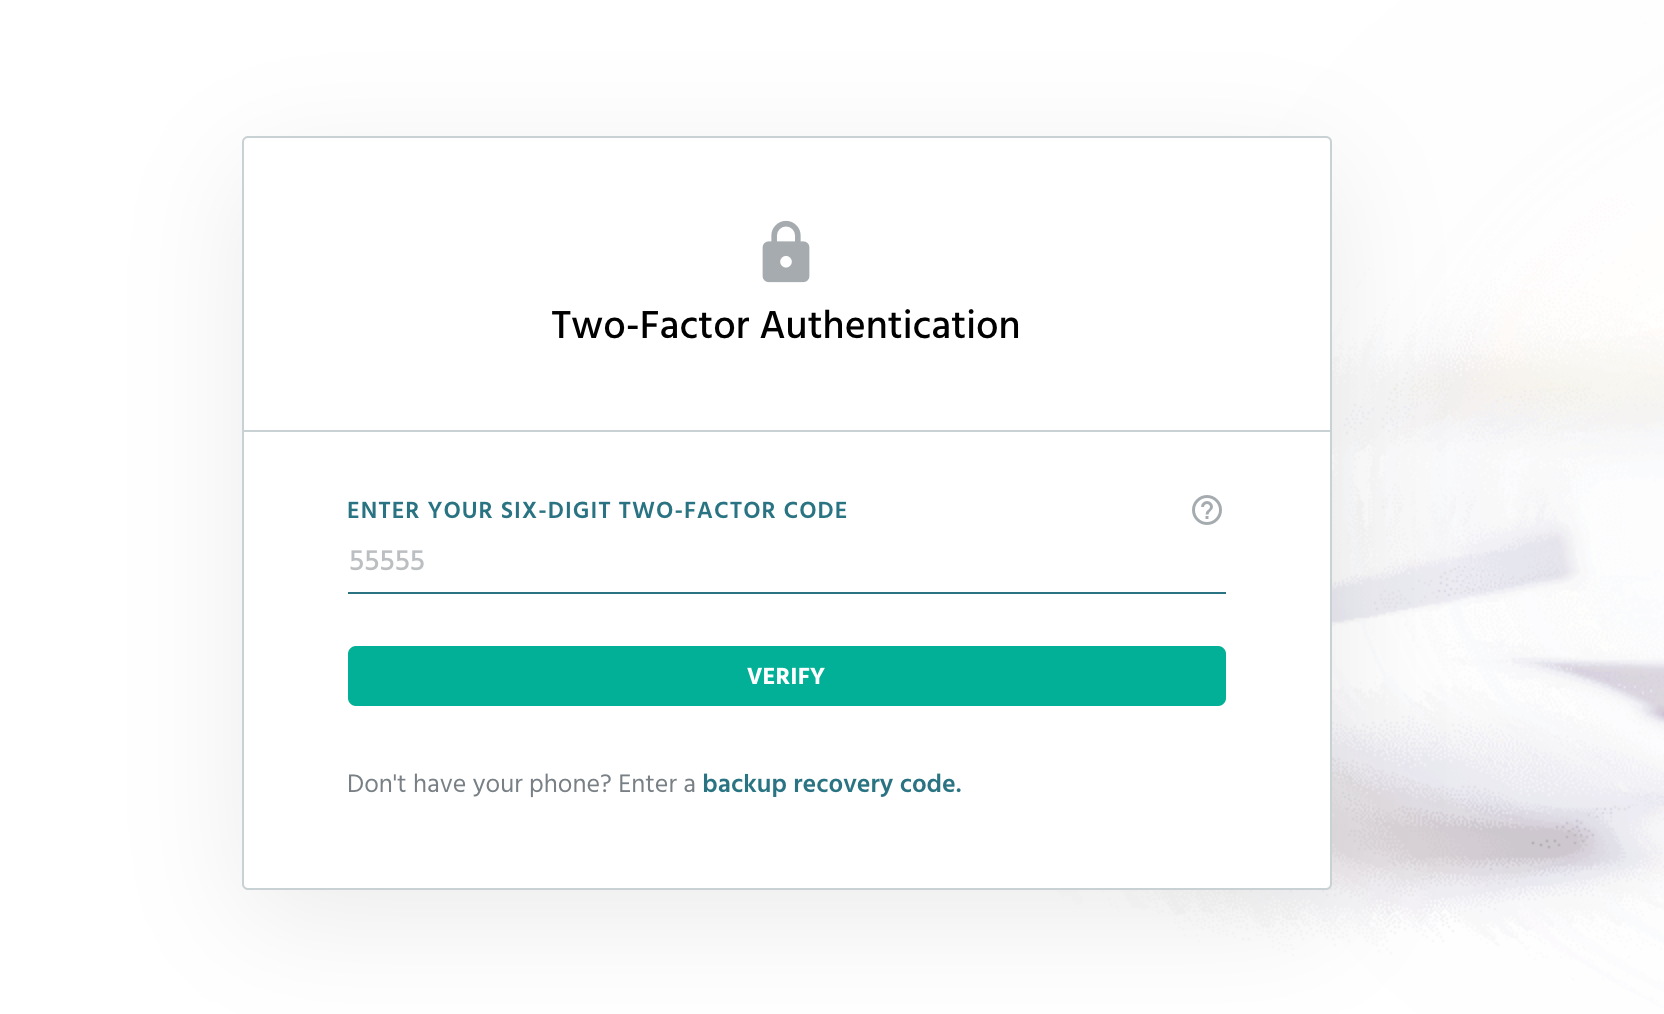Click the field showing placeholder 55555
The image size is (1664, 1014).
787,562
